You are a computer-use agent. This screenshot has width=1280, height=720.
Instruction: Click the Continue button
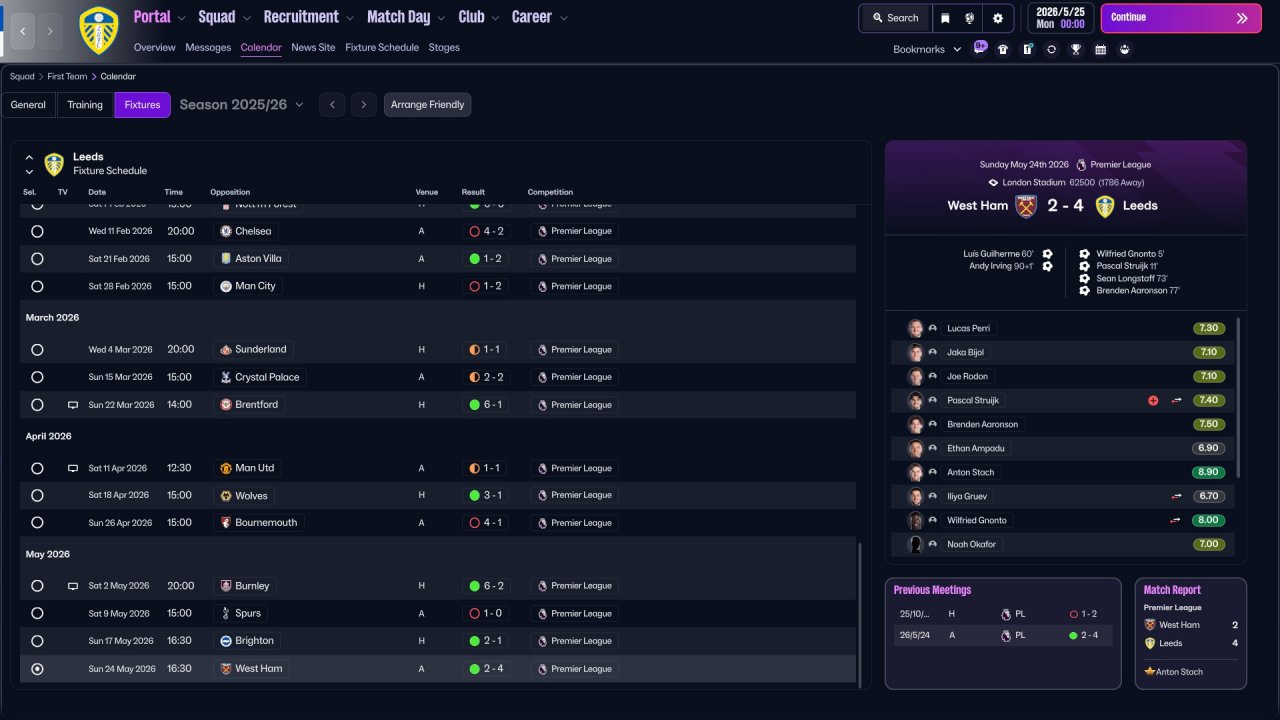pos(1181,18)
